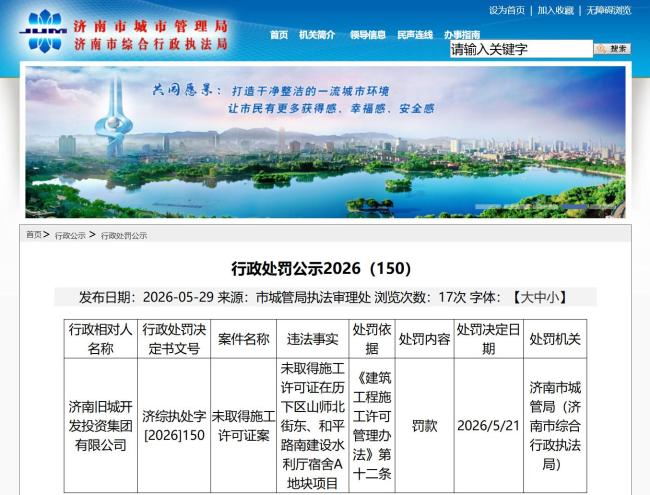Image resolution: width=650 pixels, height=495 pixels.
Task: Select the heading 行政处罚公示2026（150）
Action: coord(321,269)
